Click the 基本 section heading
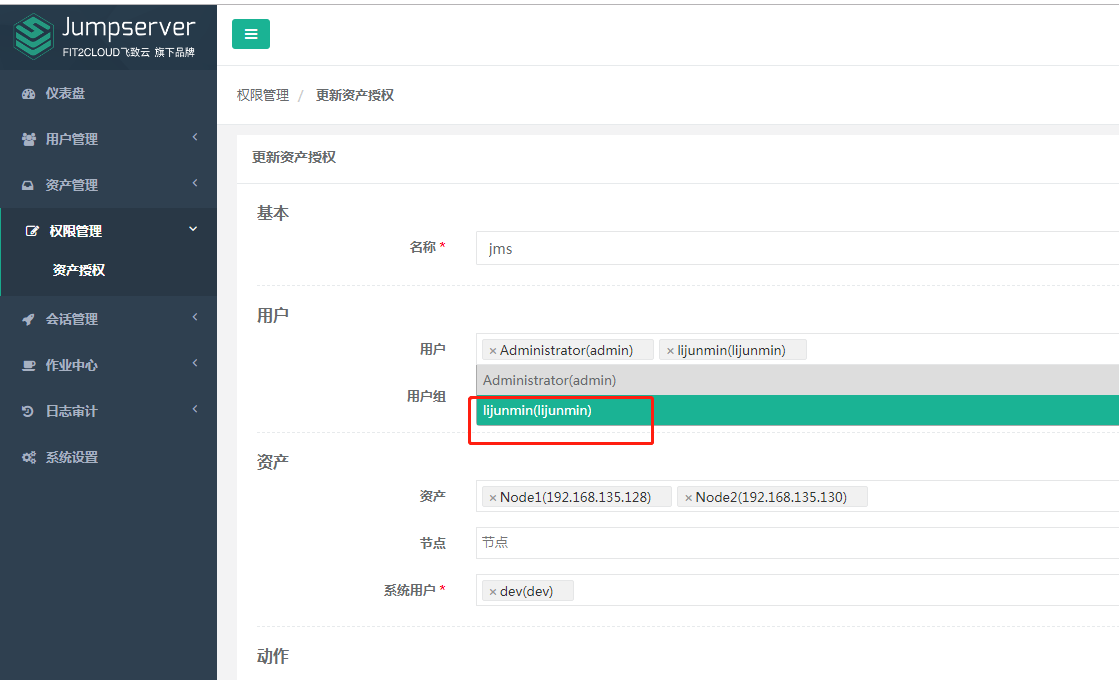This screenshot has height=680, width=1119. tap(273, 213)
